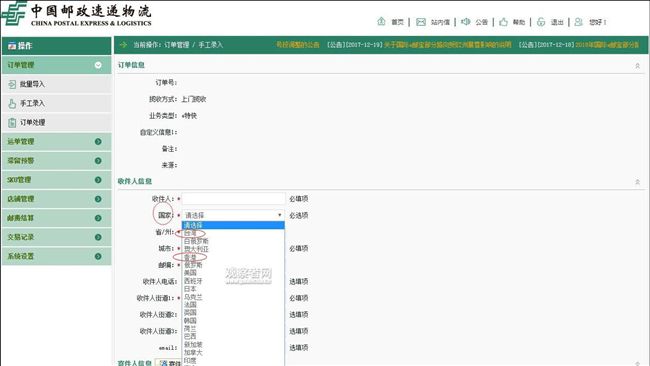Screen dimensions: 650x366
Task: Expand the 店铺管理 section arrow
Action: [x=98, y=199]
